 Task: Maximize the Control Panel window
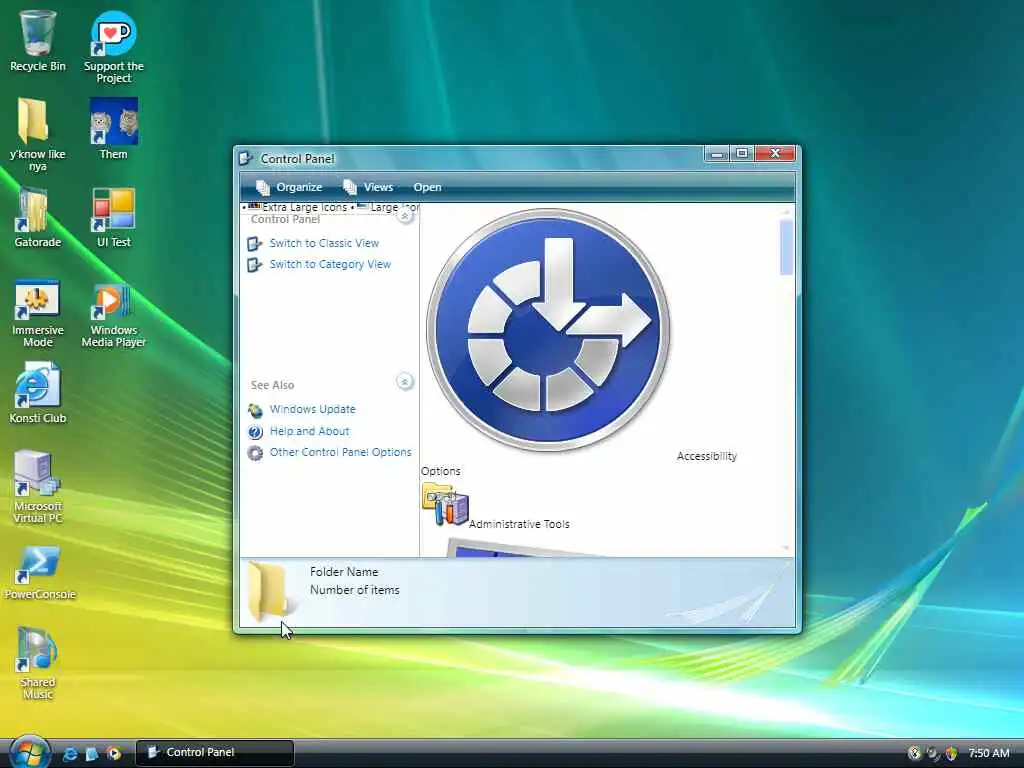coord(742,153)
